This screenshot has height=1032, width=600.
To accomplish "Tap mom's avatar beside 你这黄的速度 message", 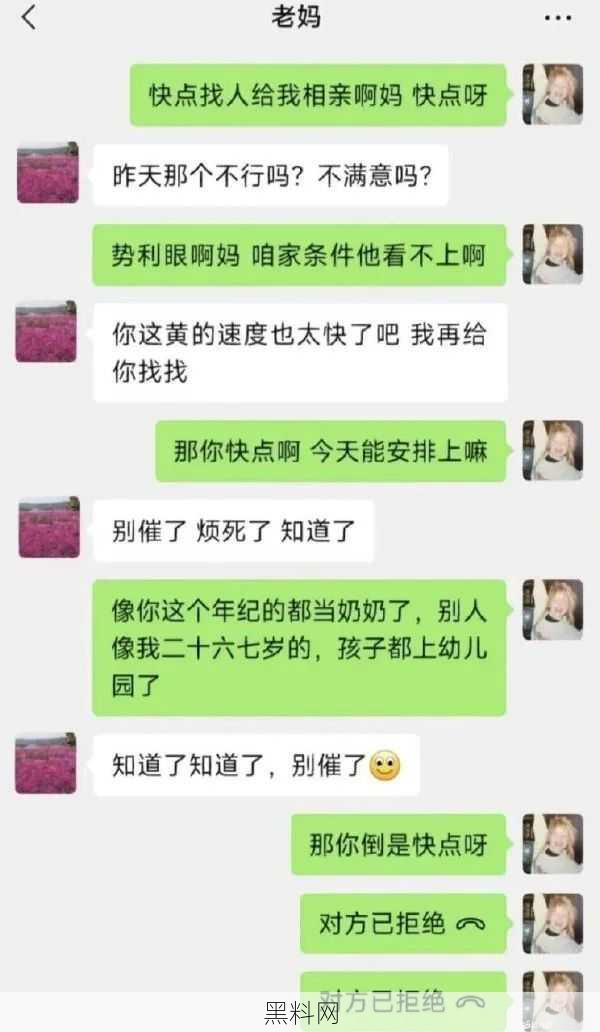I will point(46,332).
